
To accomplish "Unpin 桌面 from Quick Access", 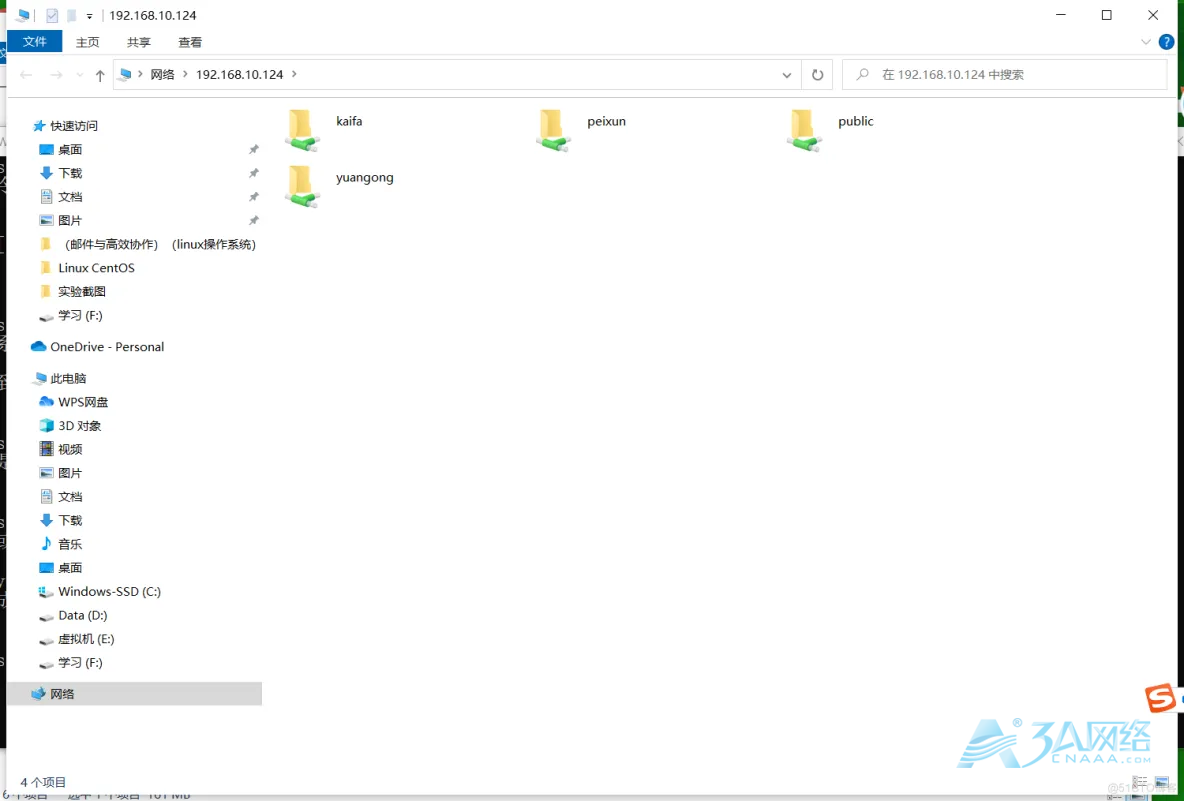I will coord(254,149).
